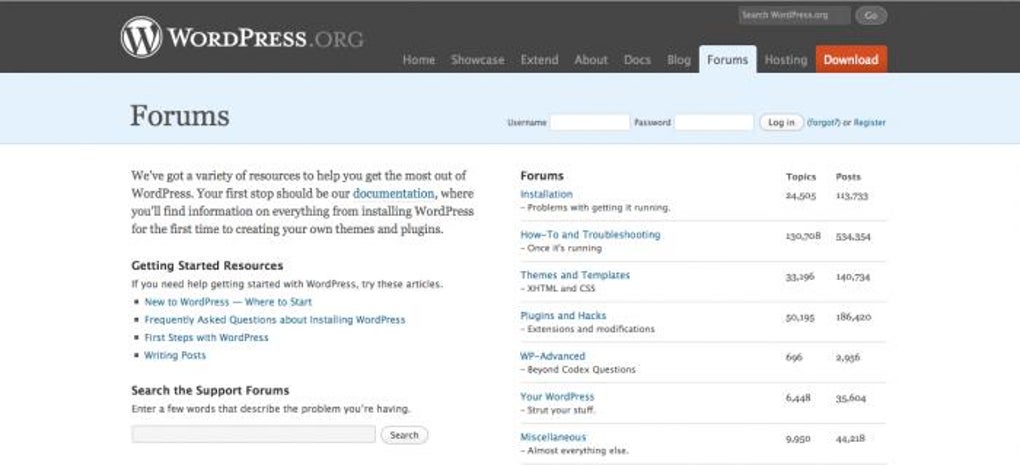Click the support forums Search button
This screenshot has height=465, width=1020.
(x=404, y=435)
